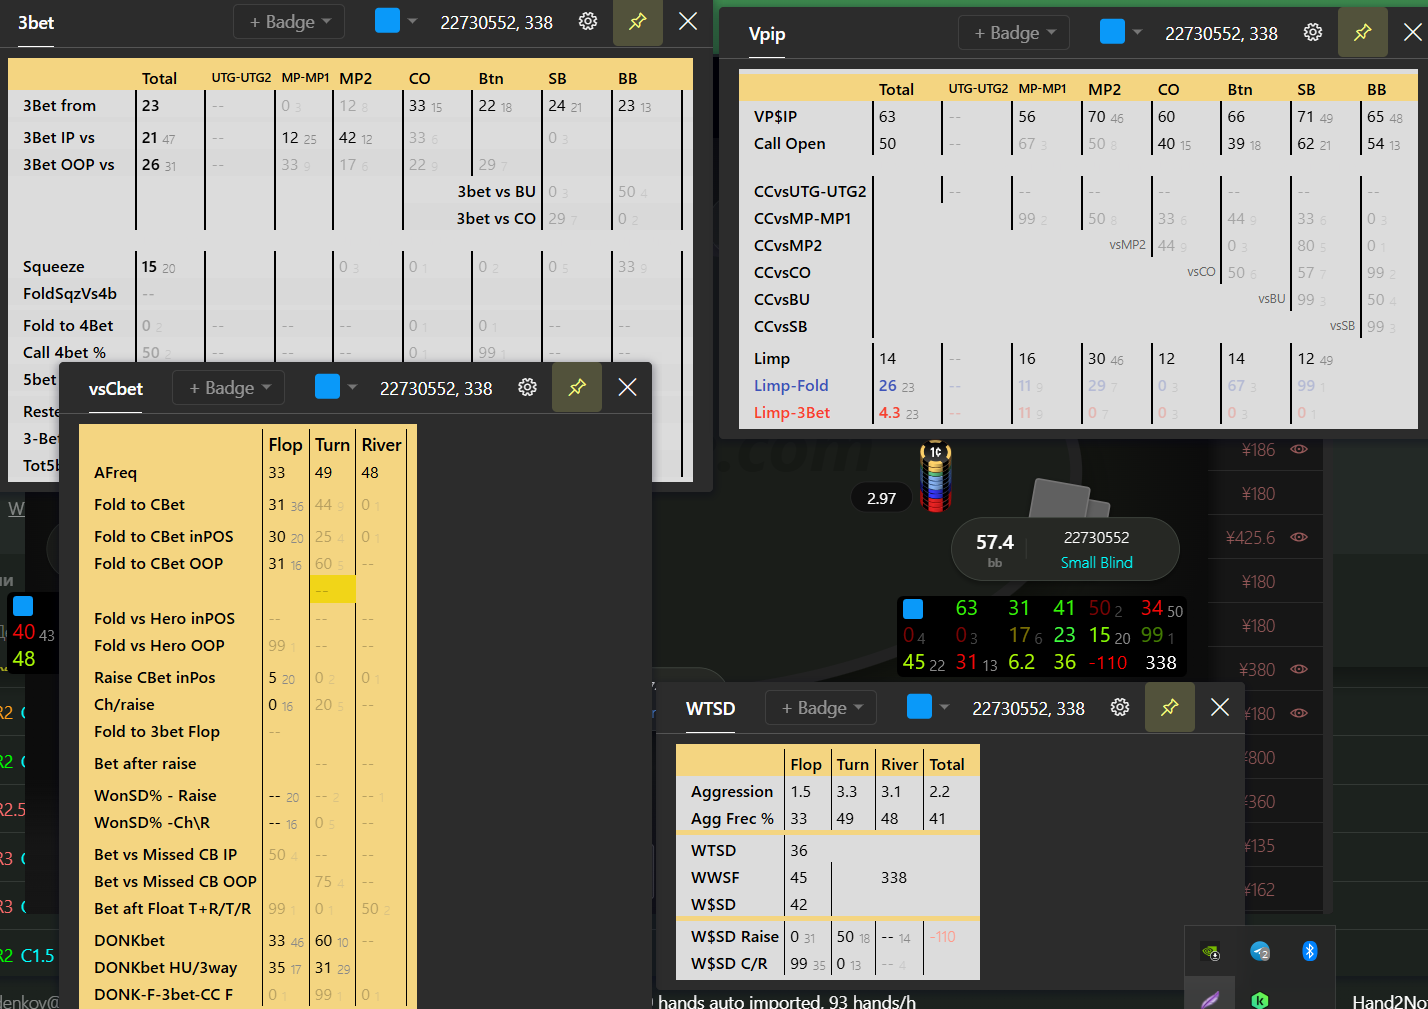Click Call Open row label
The width and height of the screenshot is (1428, 1009).
pyautogui.click(x=790, y=143)
